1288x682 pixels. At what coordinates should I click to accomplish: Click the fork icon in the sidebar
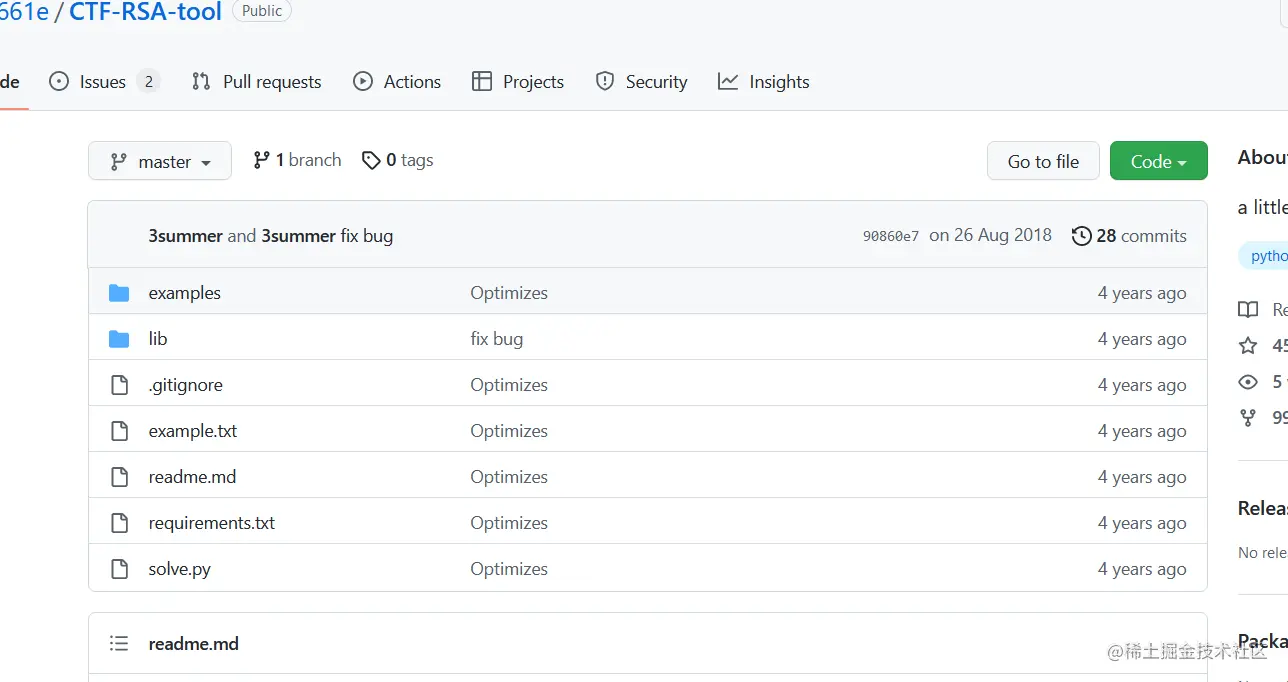pyautogui.click(x=1248, y=418)
